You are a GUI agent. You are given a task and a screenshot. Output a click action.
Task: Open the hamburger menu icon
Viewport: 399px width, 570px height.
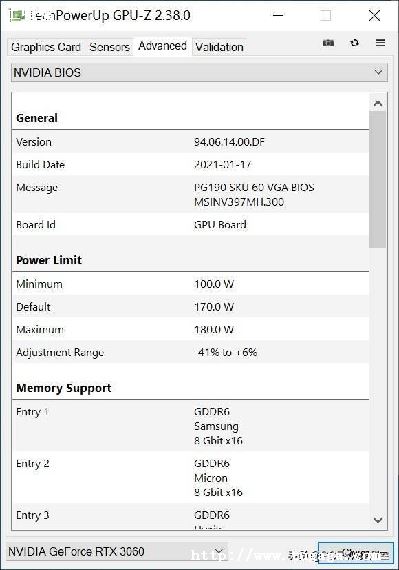click(x=380, y=43)
